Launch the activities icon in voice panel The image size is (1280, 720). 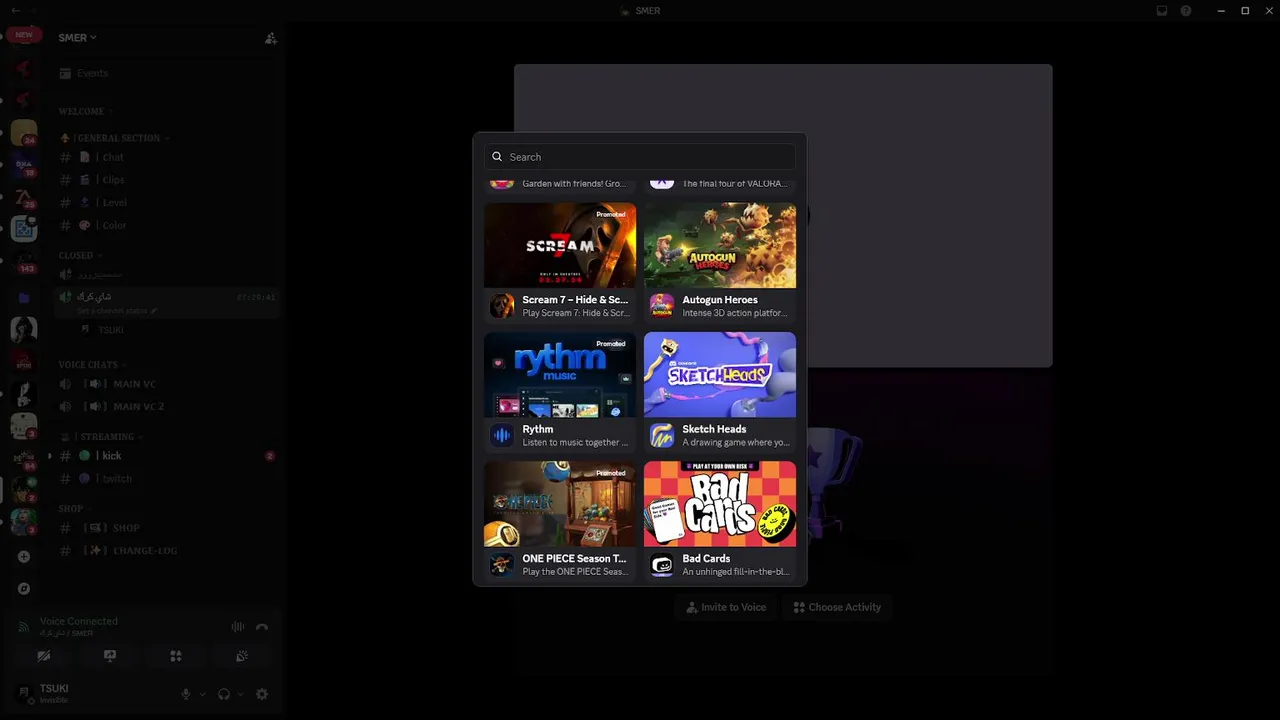tap(176, 656)
